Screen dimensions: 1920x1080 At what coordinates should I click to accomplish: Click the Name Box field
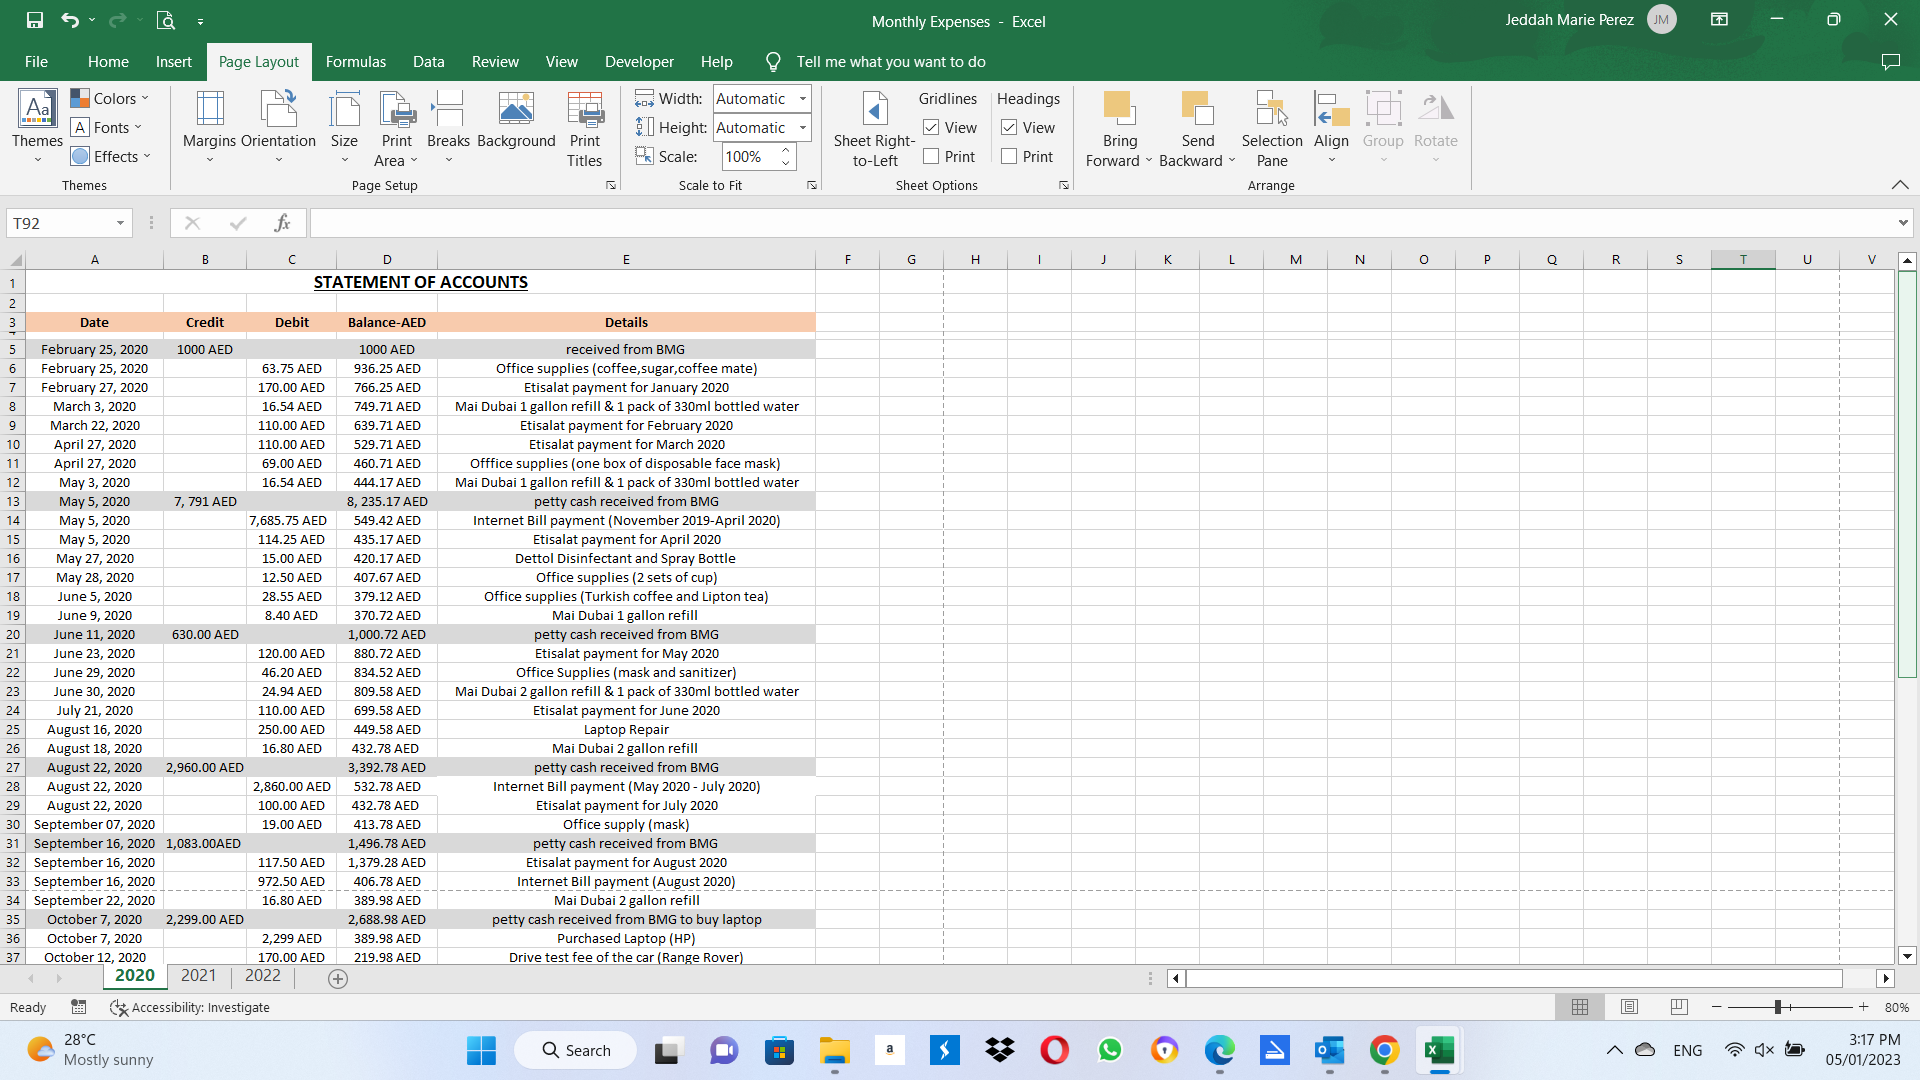click(x=60, y=223)
